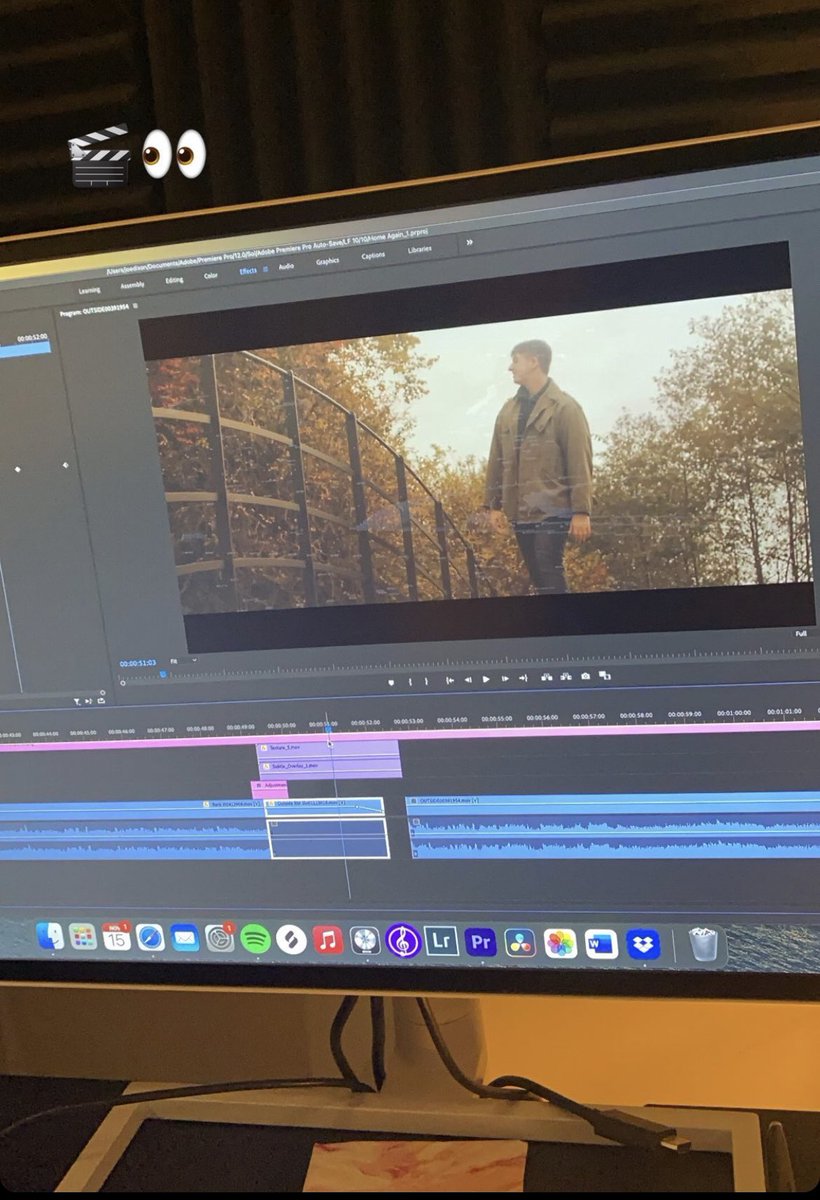Jump to the Out point
This screenshot has width=820, height=1200.
coord(523,679)
